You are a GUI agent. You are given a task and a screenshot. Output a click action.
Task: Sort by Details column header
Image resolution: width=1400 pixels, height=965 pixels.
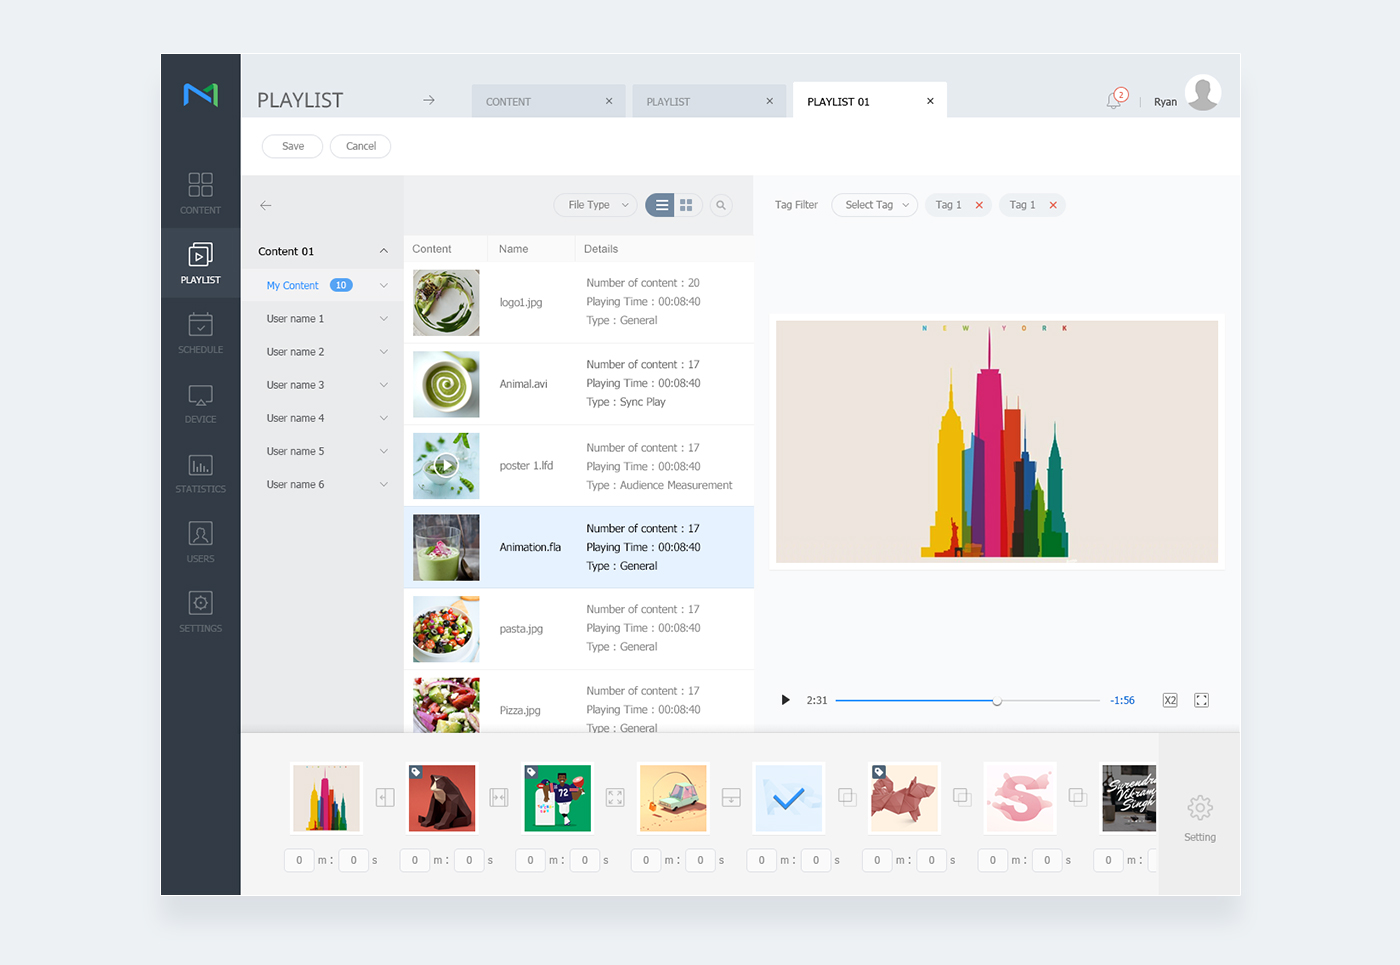(601, 249)
